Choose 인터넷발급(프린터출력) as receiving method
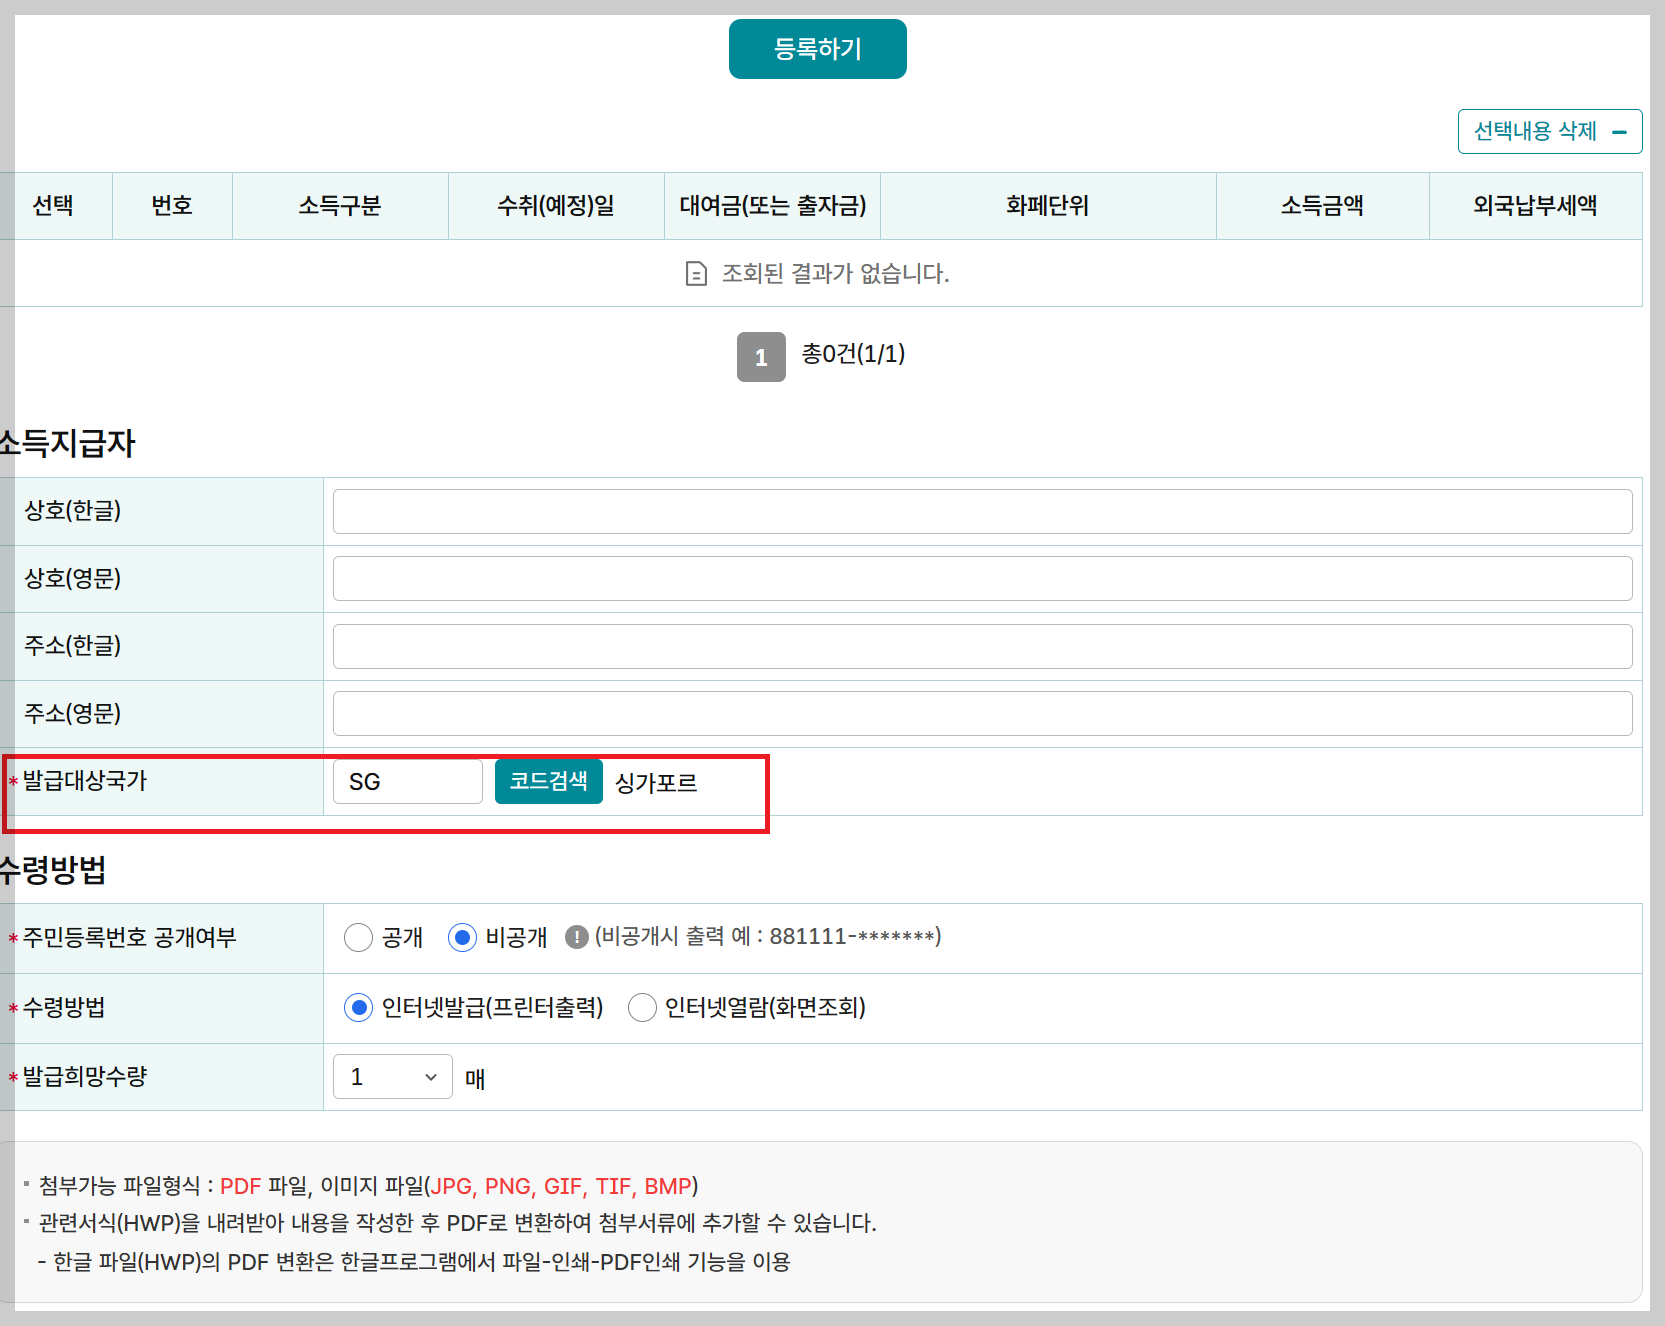The image size is (1665, 1326). pos(358,1008)
